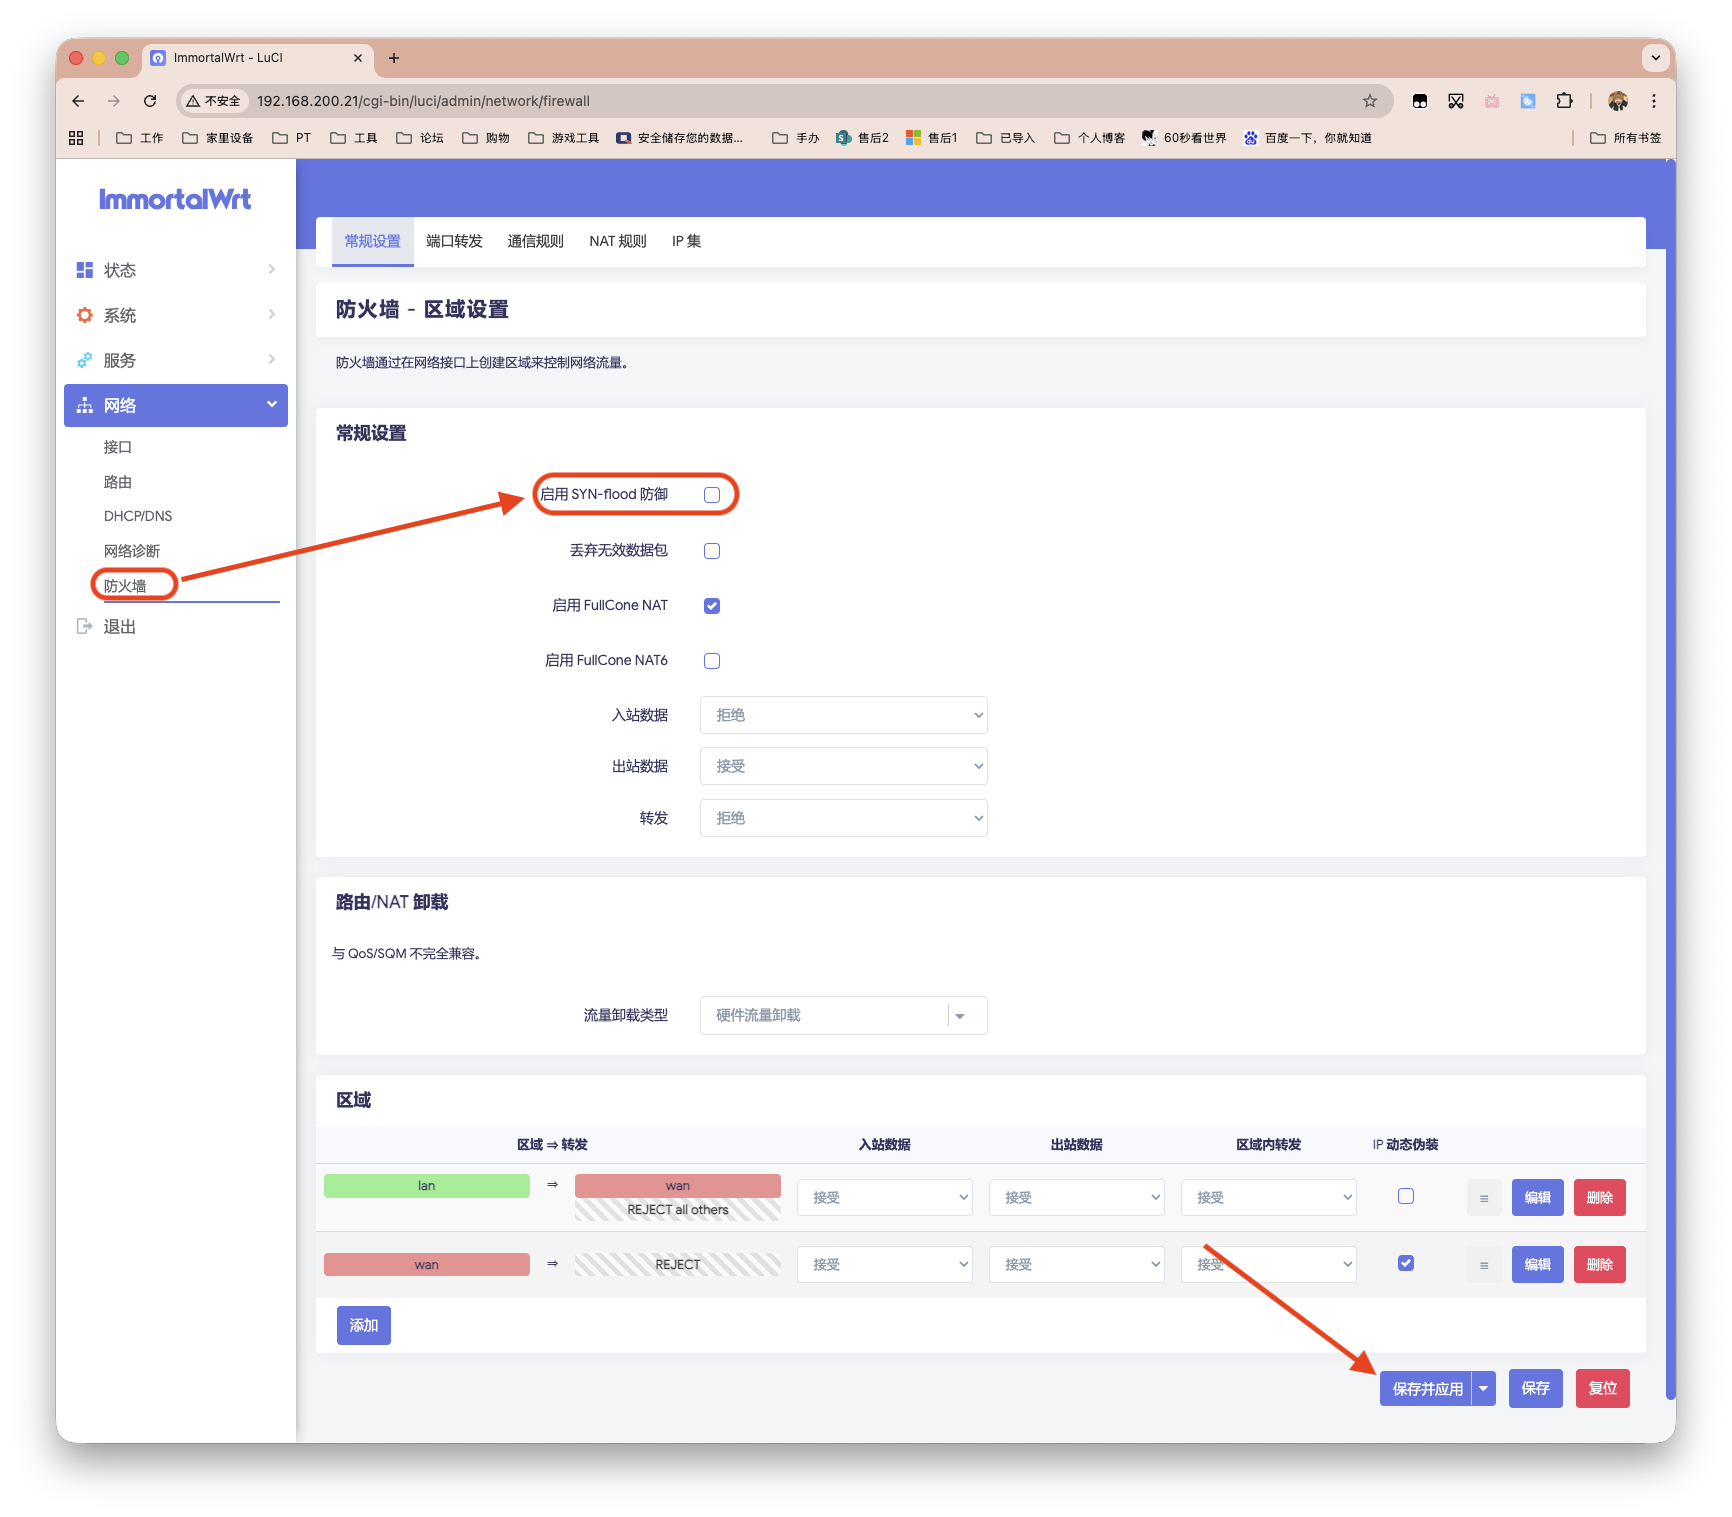The width and height of the screenshot is (1732, 1517).
Task: Click the drag handle icon in lan row
Action: point(1484,1198)
